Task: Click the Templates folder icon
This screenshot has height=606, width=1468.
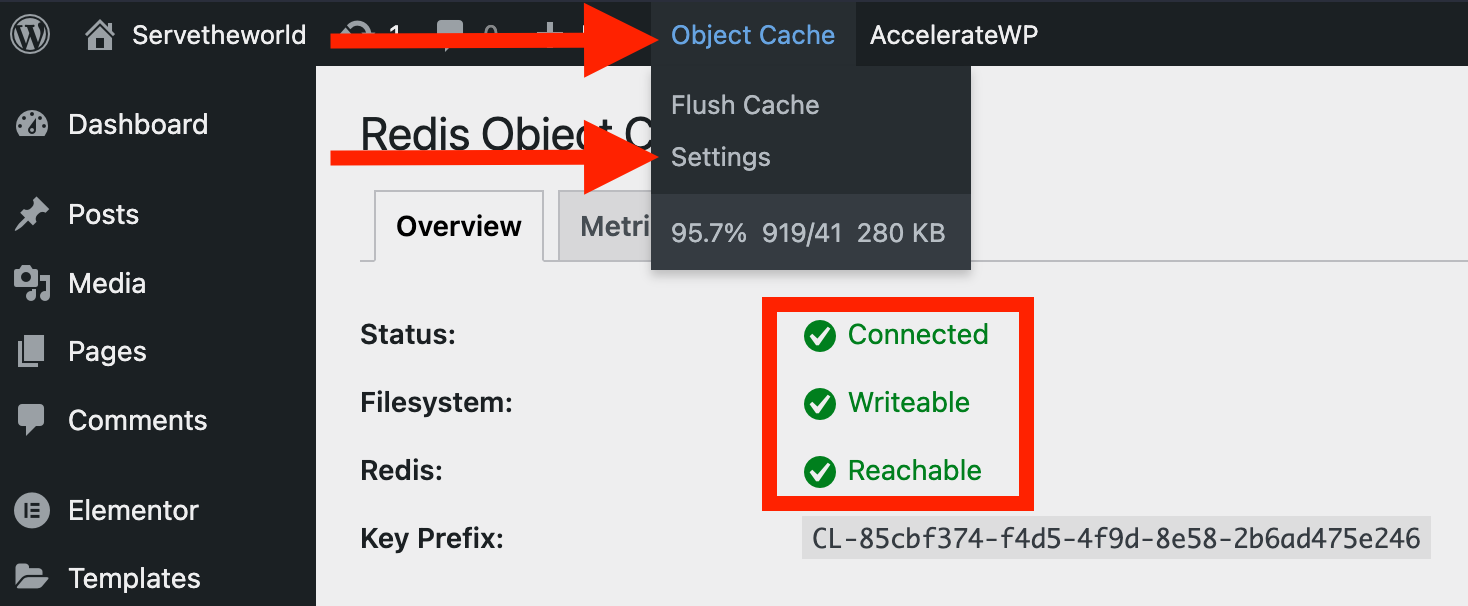Action: tap(32, 578)
